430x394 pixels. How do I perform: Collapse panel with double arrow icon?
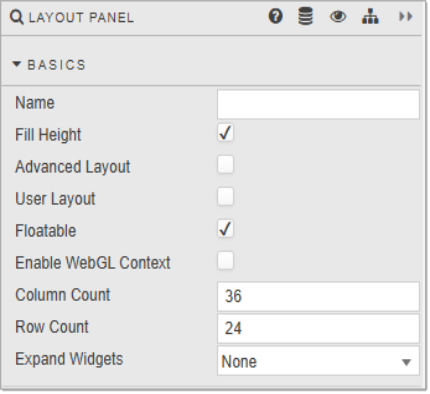[x=406, y=16]
